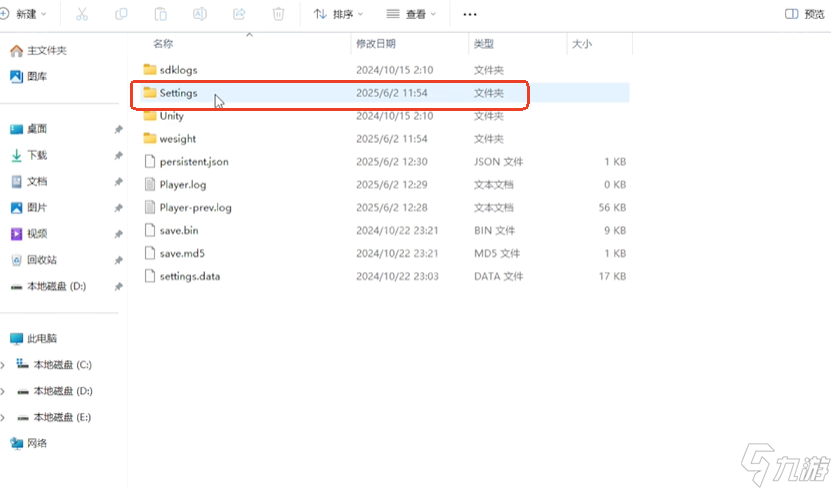Toggle the Preview (预览) pane

click(x=805, y=14)
